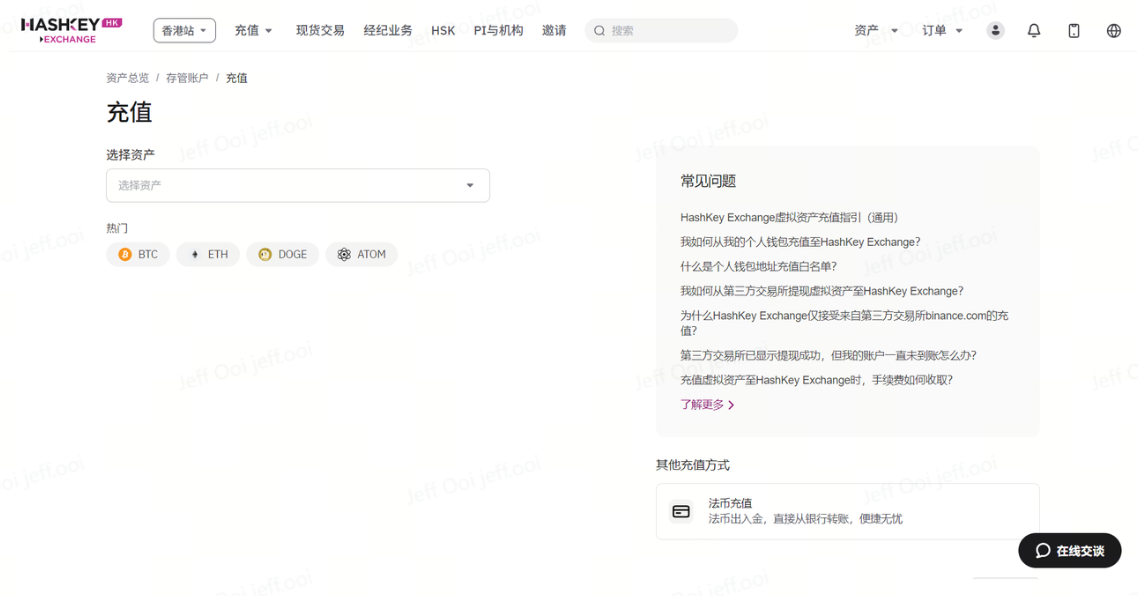This screenshot has height=596, width=1138.
Task: Click the 其他充值方式 heading
Action: 693,465
